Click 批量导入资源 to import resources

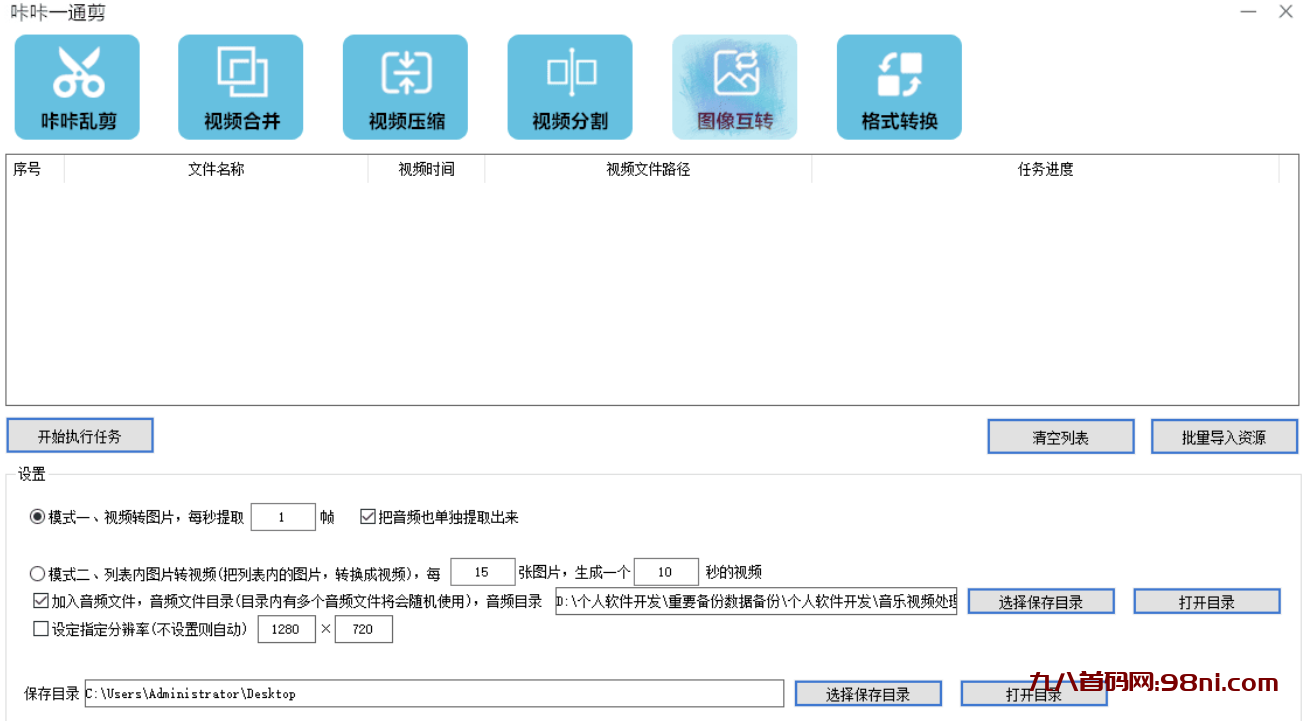1224,436
